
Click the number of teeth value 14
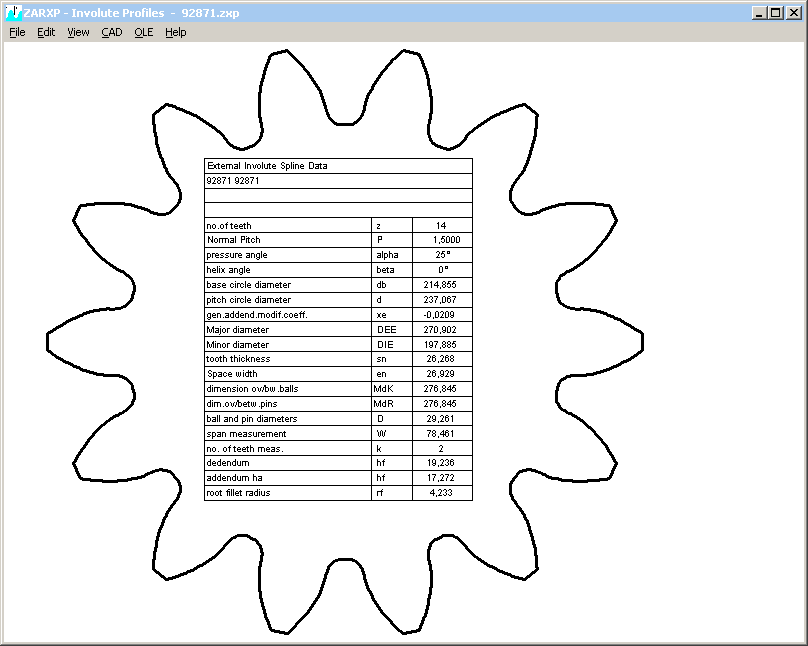(441, 226)
